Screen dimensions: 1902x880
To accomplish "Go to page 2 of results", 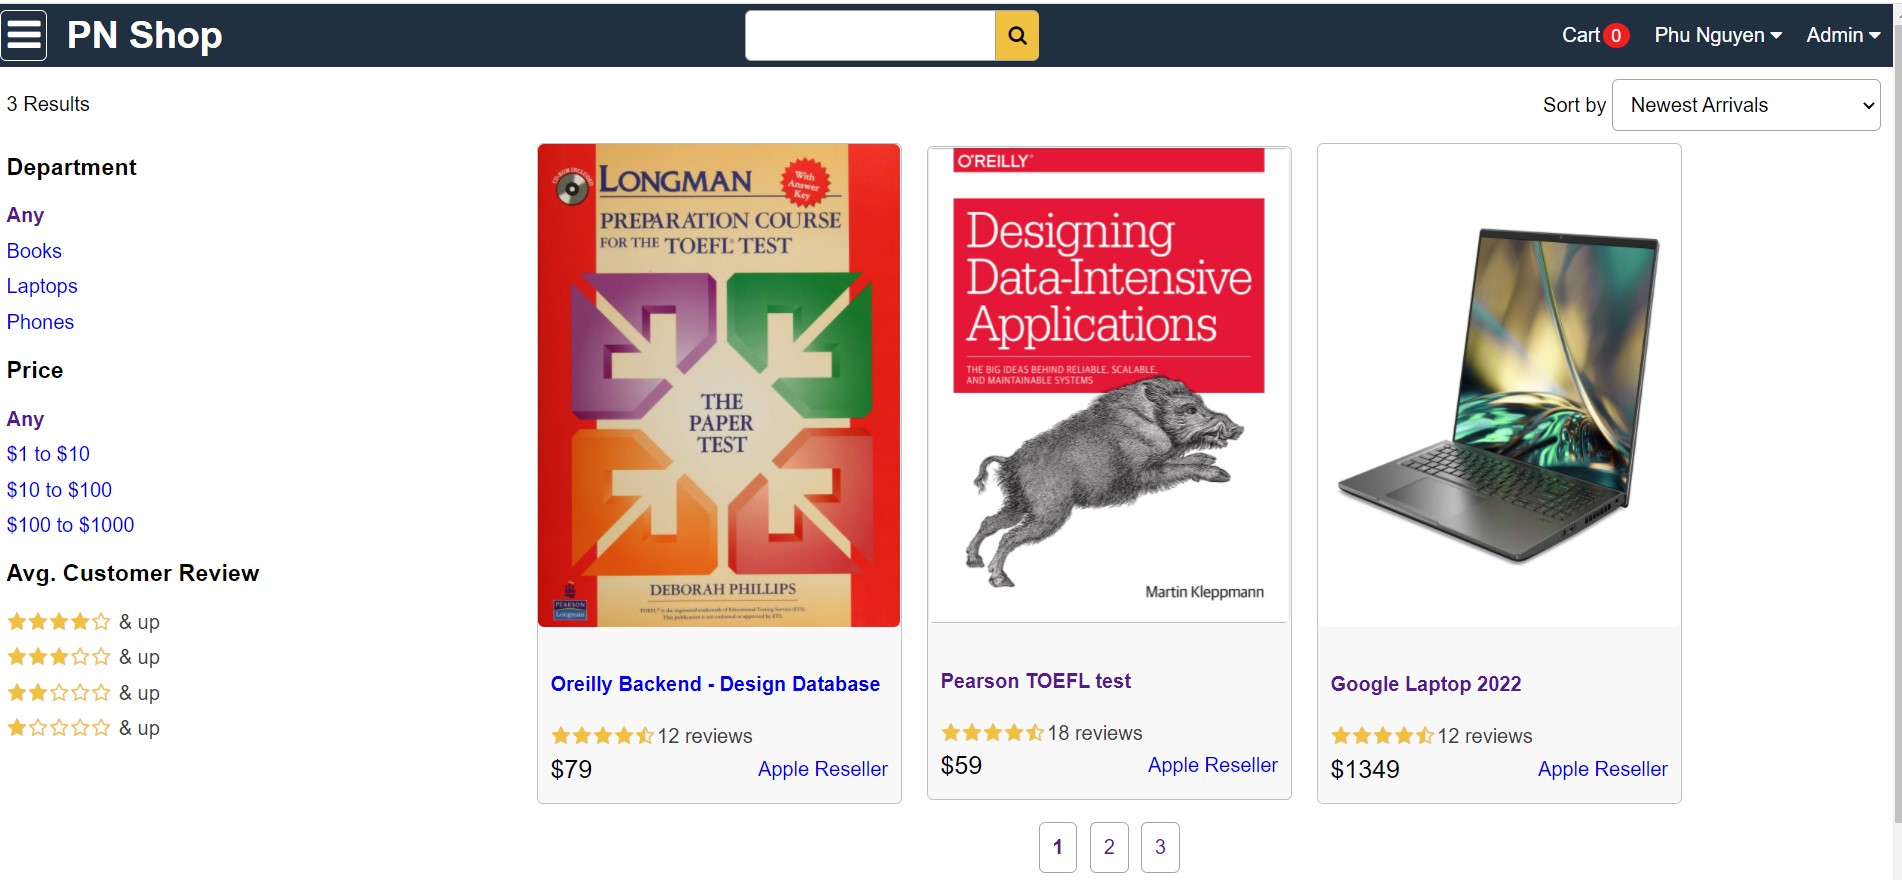I will coord(1109,847).
